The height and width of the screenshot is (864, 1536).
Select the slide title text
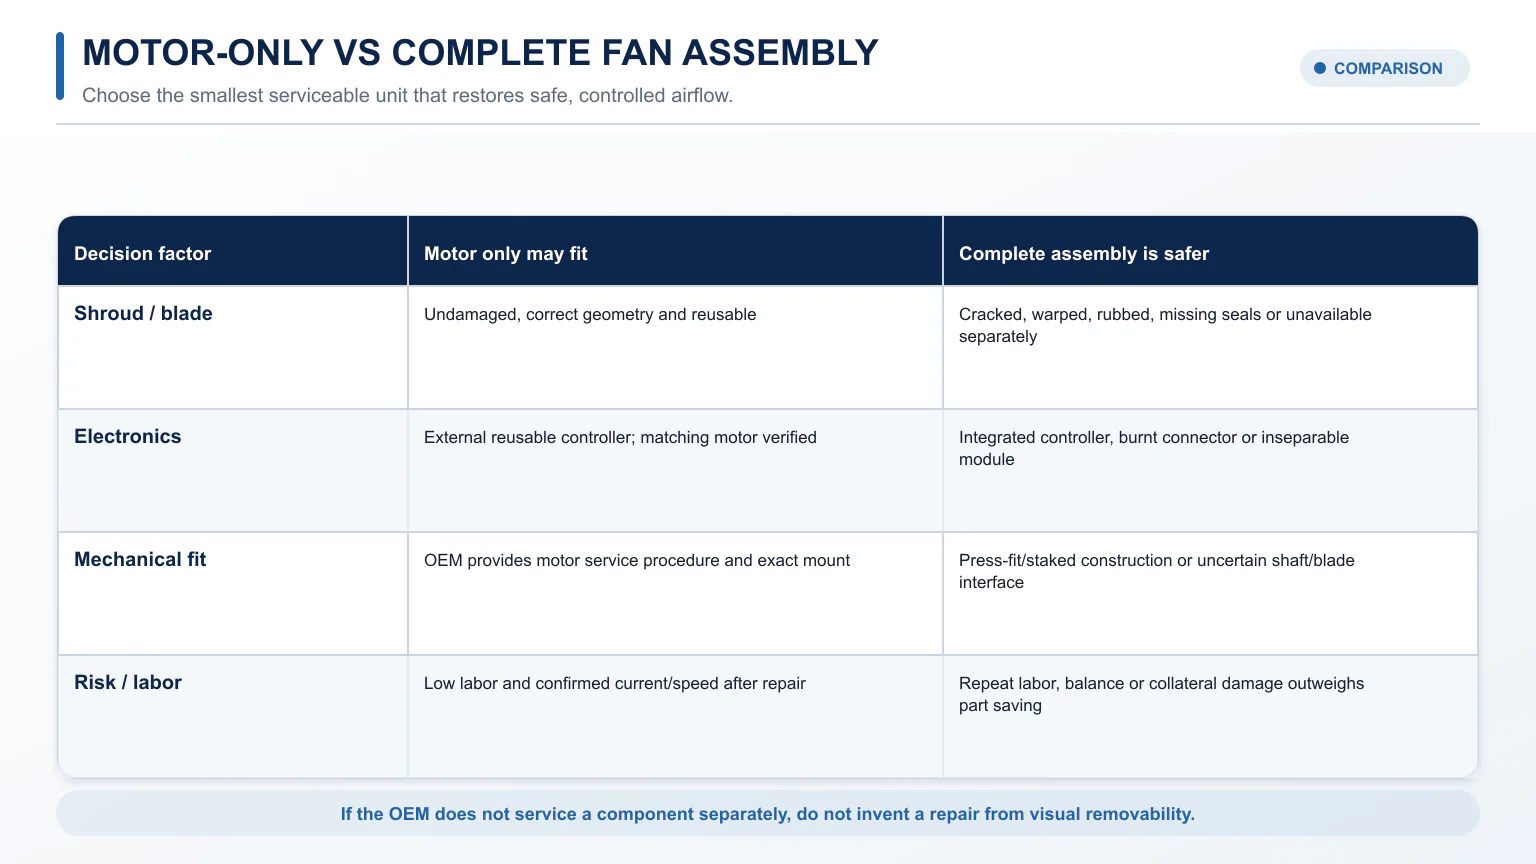(x=480, y=53)
